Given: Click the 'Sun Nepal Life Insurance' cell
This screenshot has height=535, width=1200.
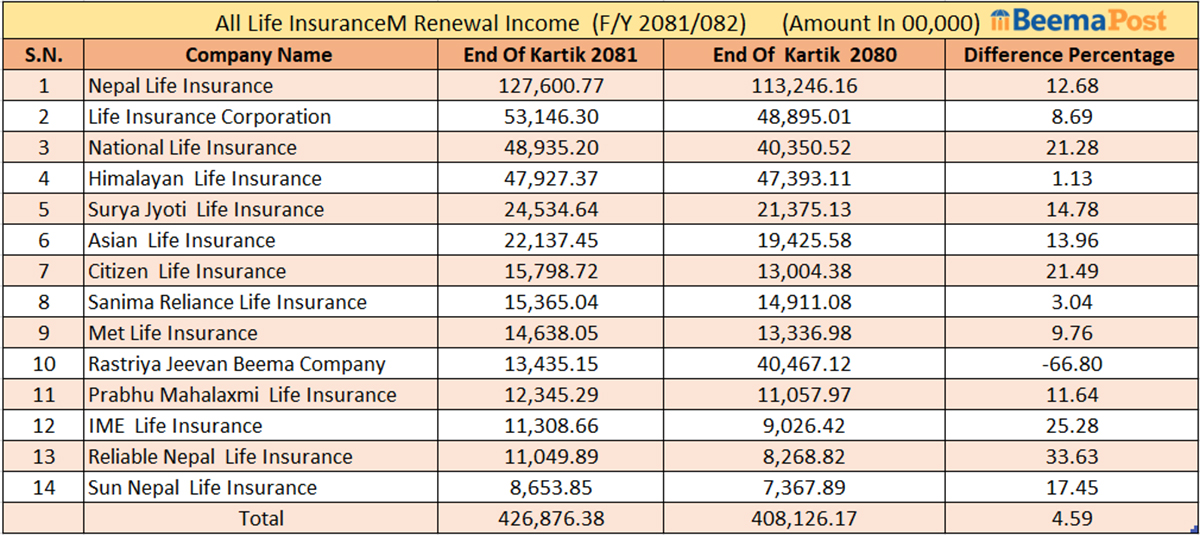Looking at the screenshot, I should point(203,488).
